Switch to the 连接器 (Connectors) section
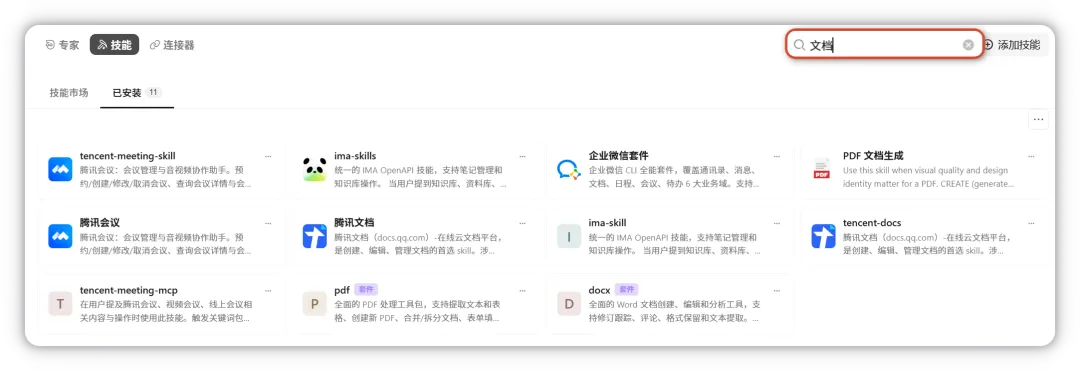This screenshot has height=371, width=1080. (172, 45)
